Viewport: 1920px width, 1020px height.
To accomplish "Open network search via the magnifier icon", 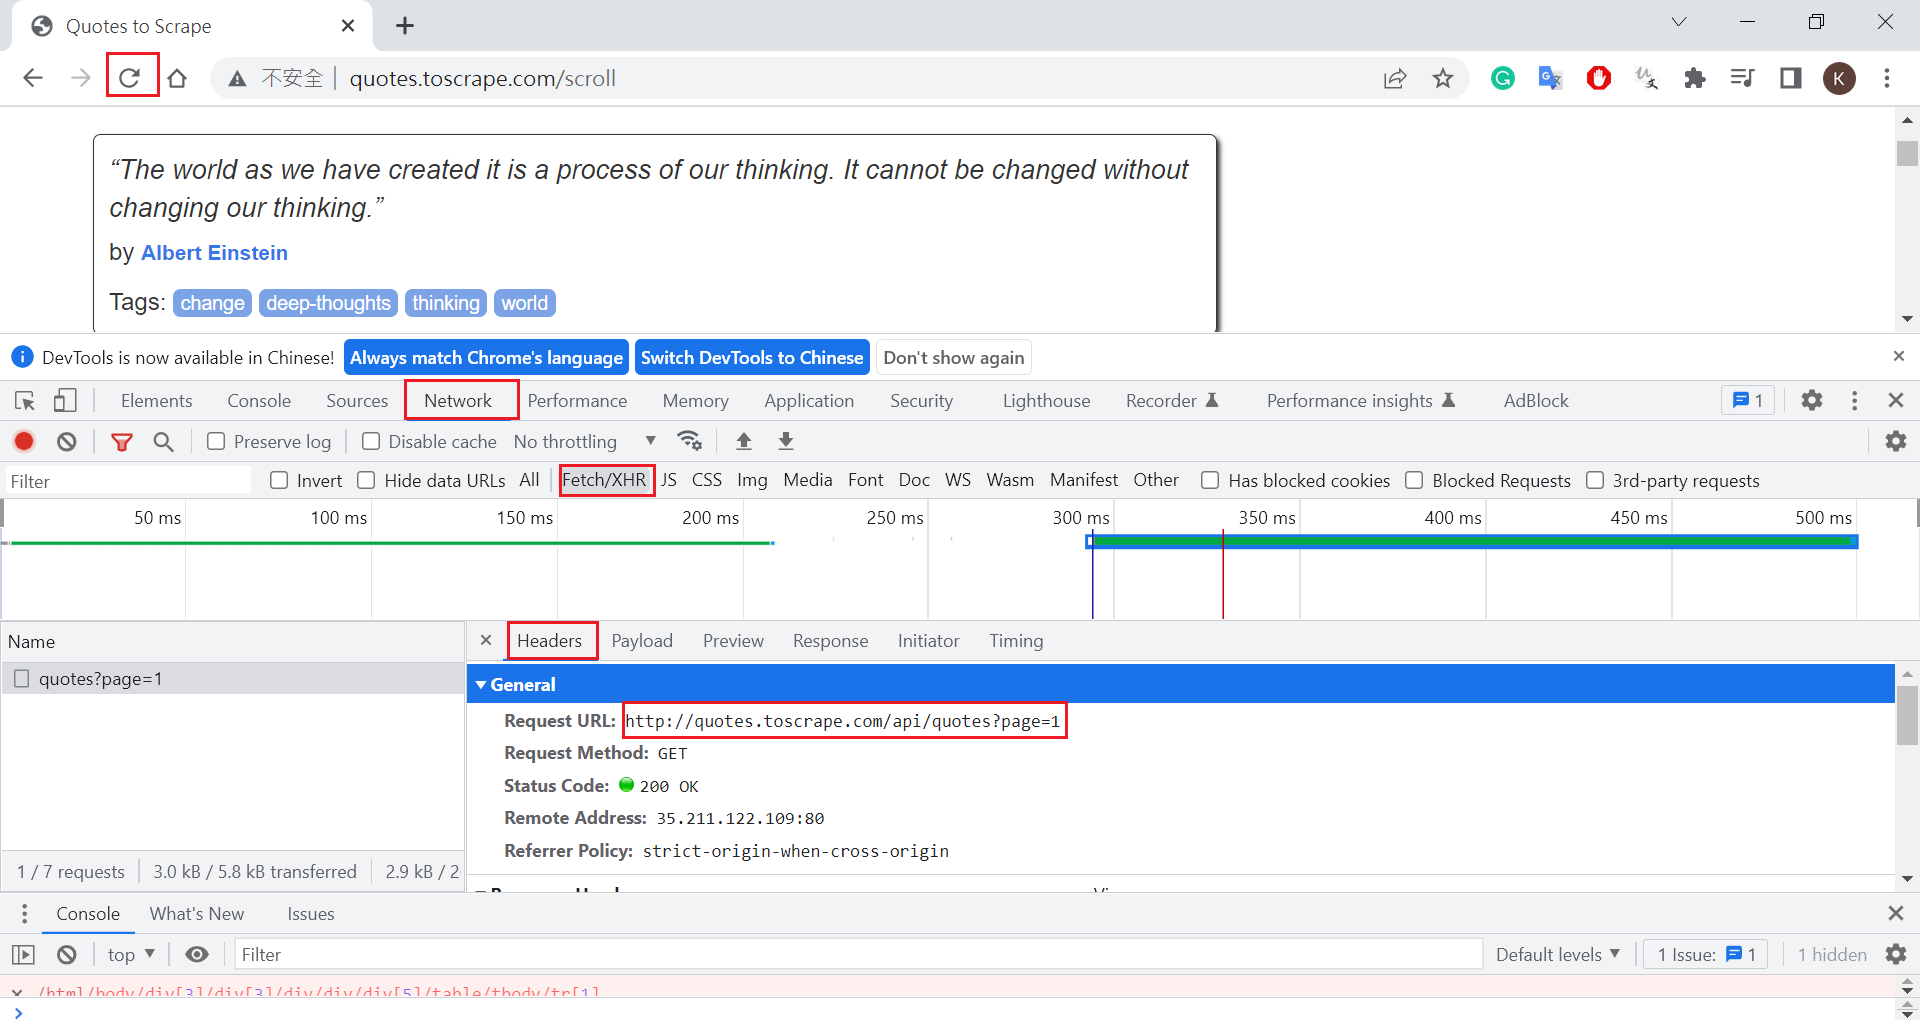I will [x=164, y=441].
